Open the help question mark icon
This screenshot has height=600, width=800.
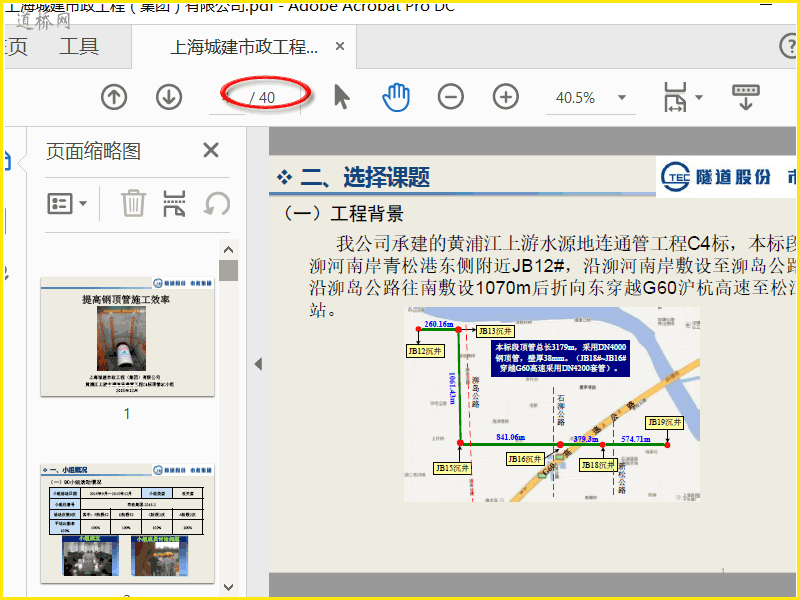(x=789, y=46)
